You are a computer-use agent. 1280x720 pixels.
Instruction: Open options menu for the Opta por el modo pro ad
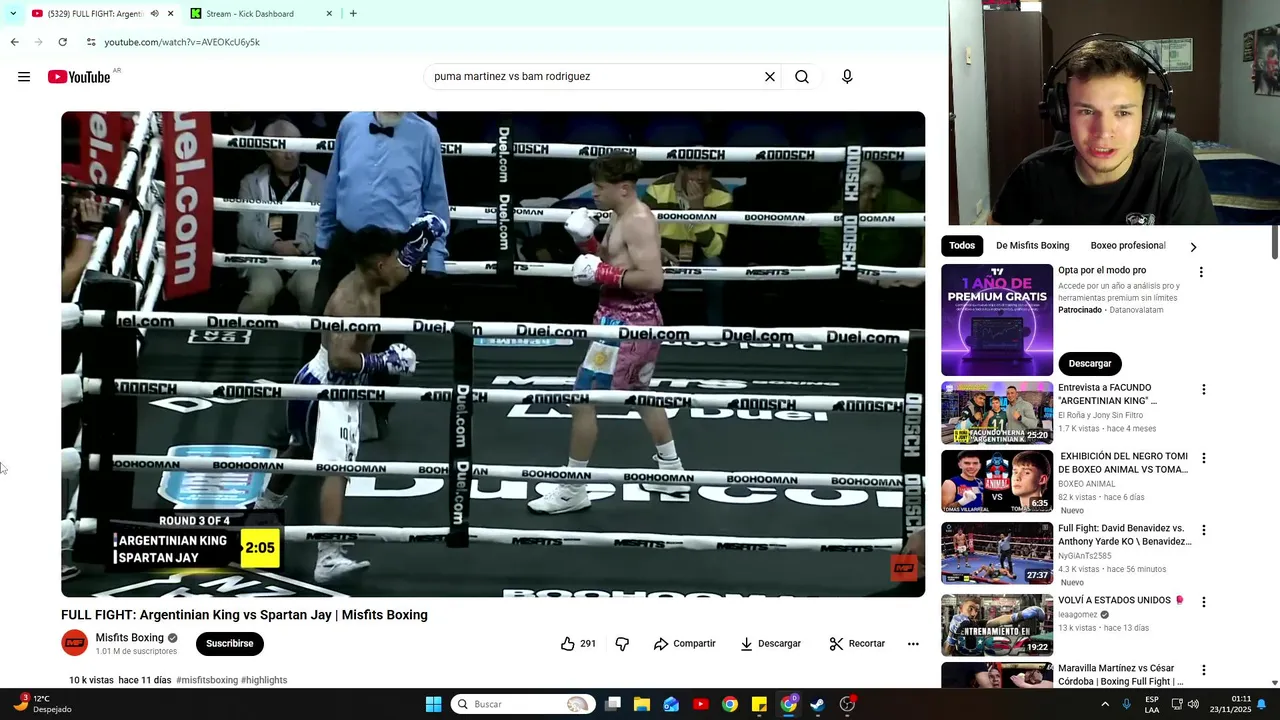coord(1201,272)
